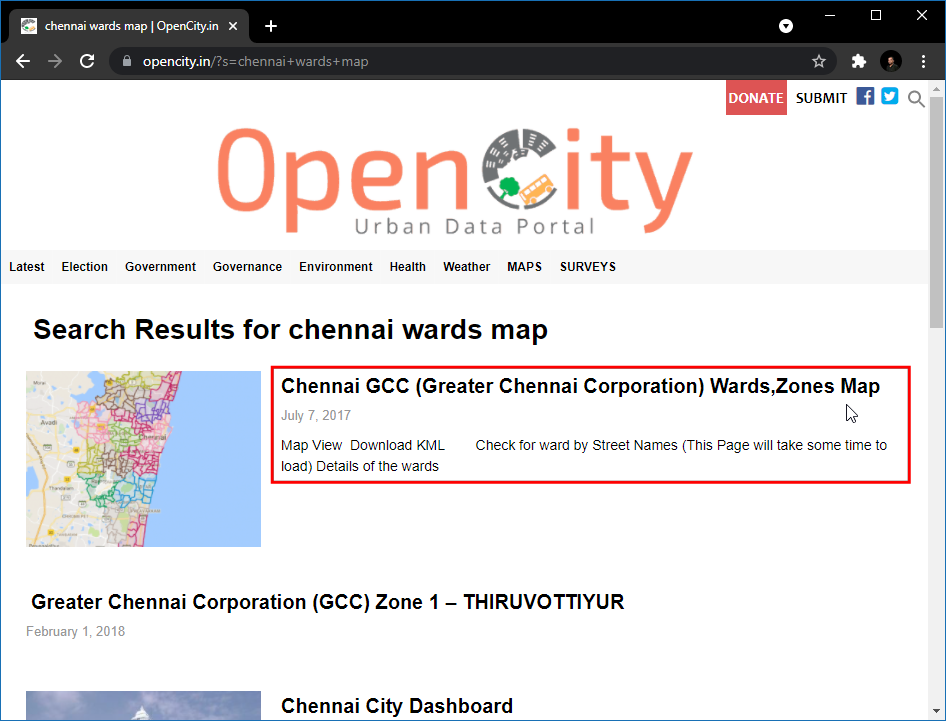The image size is (946, 721).
Task: Open the Chrome profile avatar
Action: (x=891, y=61)
